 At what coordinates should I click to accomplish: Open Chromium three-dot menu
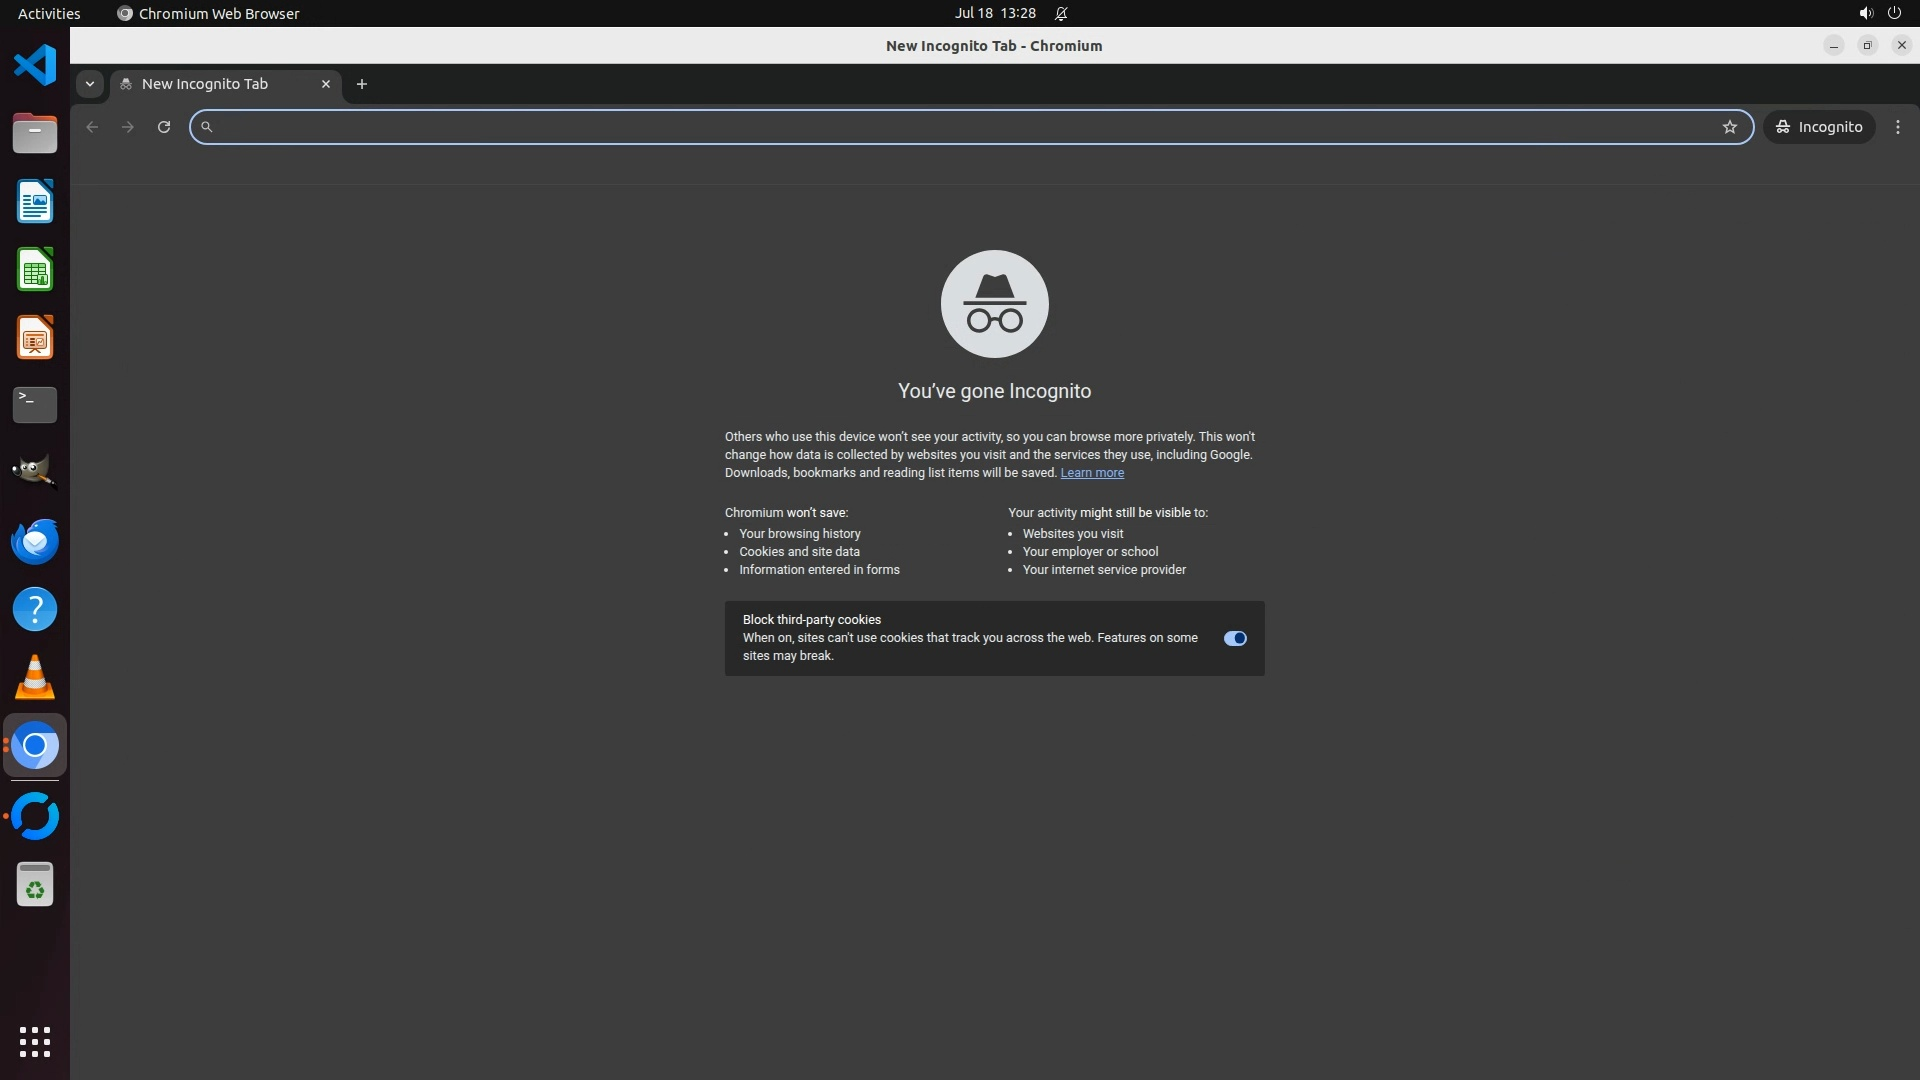pos(1898,127)
